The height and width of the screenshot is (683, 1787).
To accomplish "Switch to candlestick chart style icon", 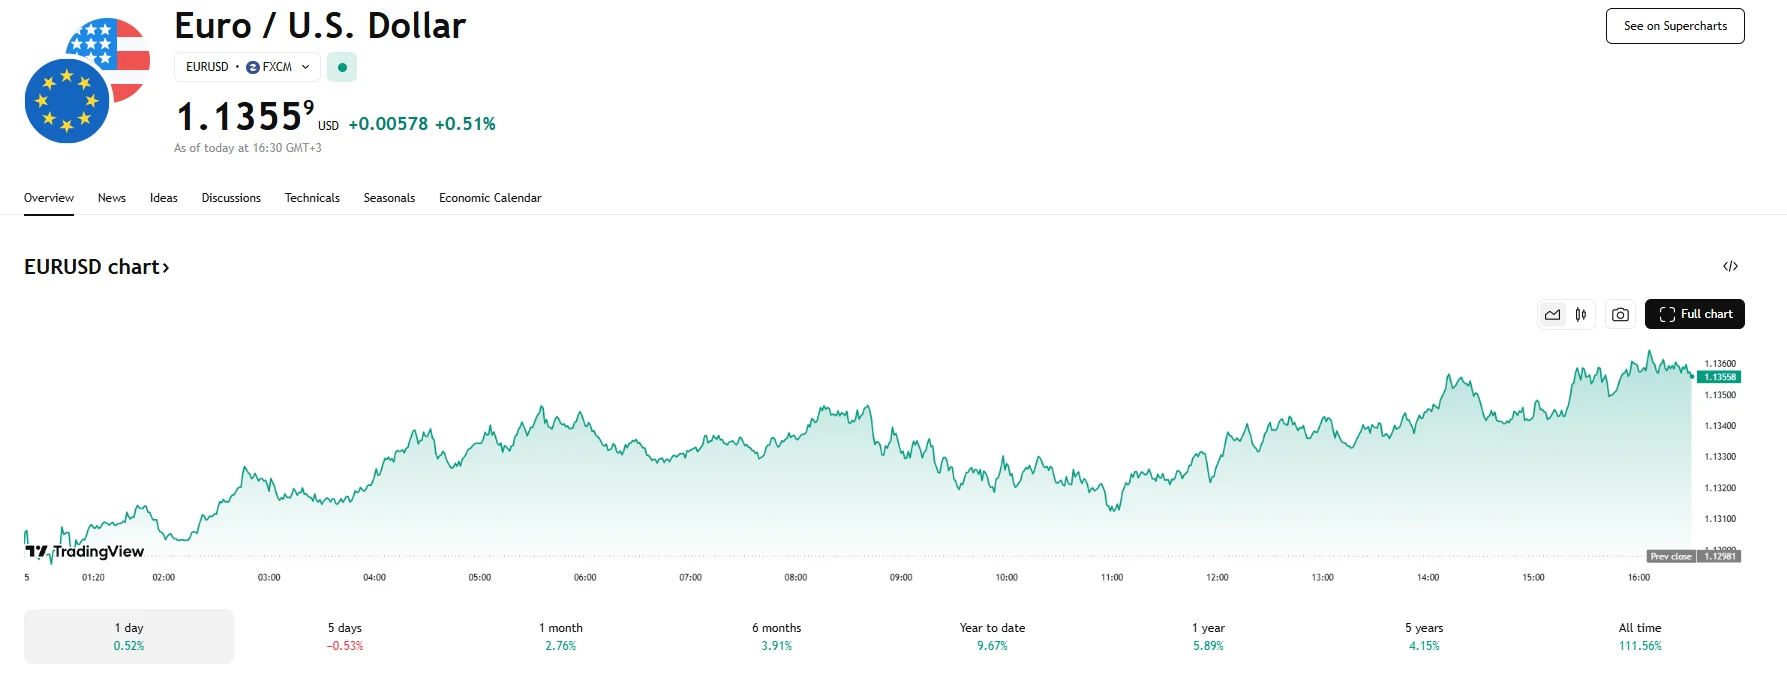I will (1581, 315).
